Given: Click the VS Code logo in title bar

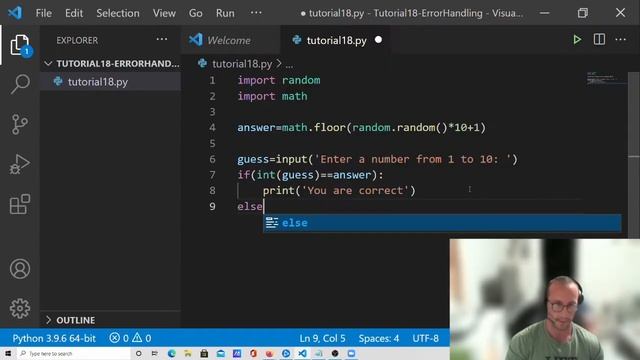Looking at the screenshot, I should [x=15, y=13].
